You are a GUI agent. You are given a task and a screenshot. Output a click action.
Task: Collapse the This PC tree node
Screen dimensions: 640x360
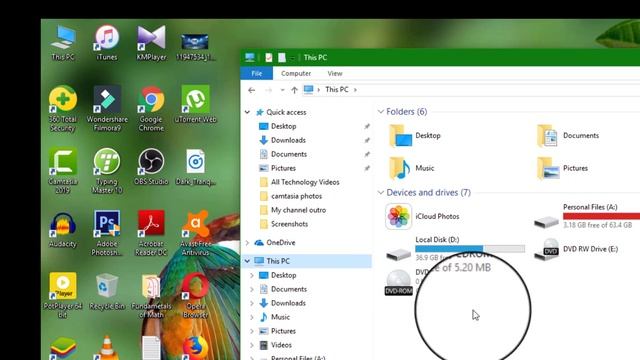[x=247, y=261]
